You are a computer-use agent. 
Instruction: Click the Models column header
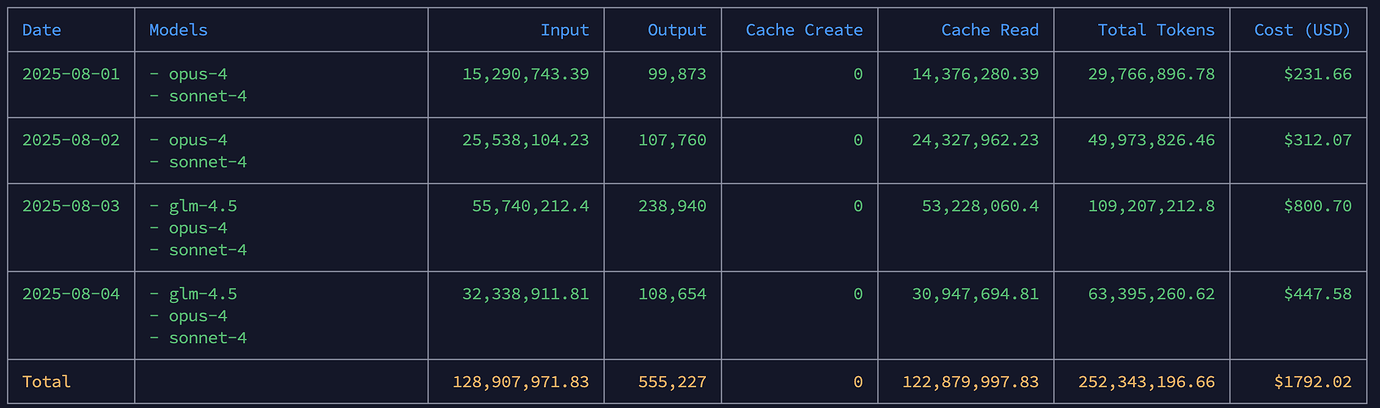179,30
